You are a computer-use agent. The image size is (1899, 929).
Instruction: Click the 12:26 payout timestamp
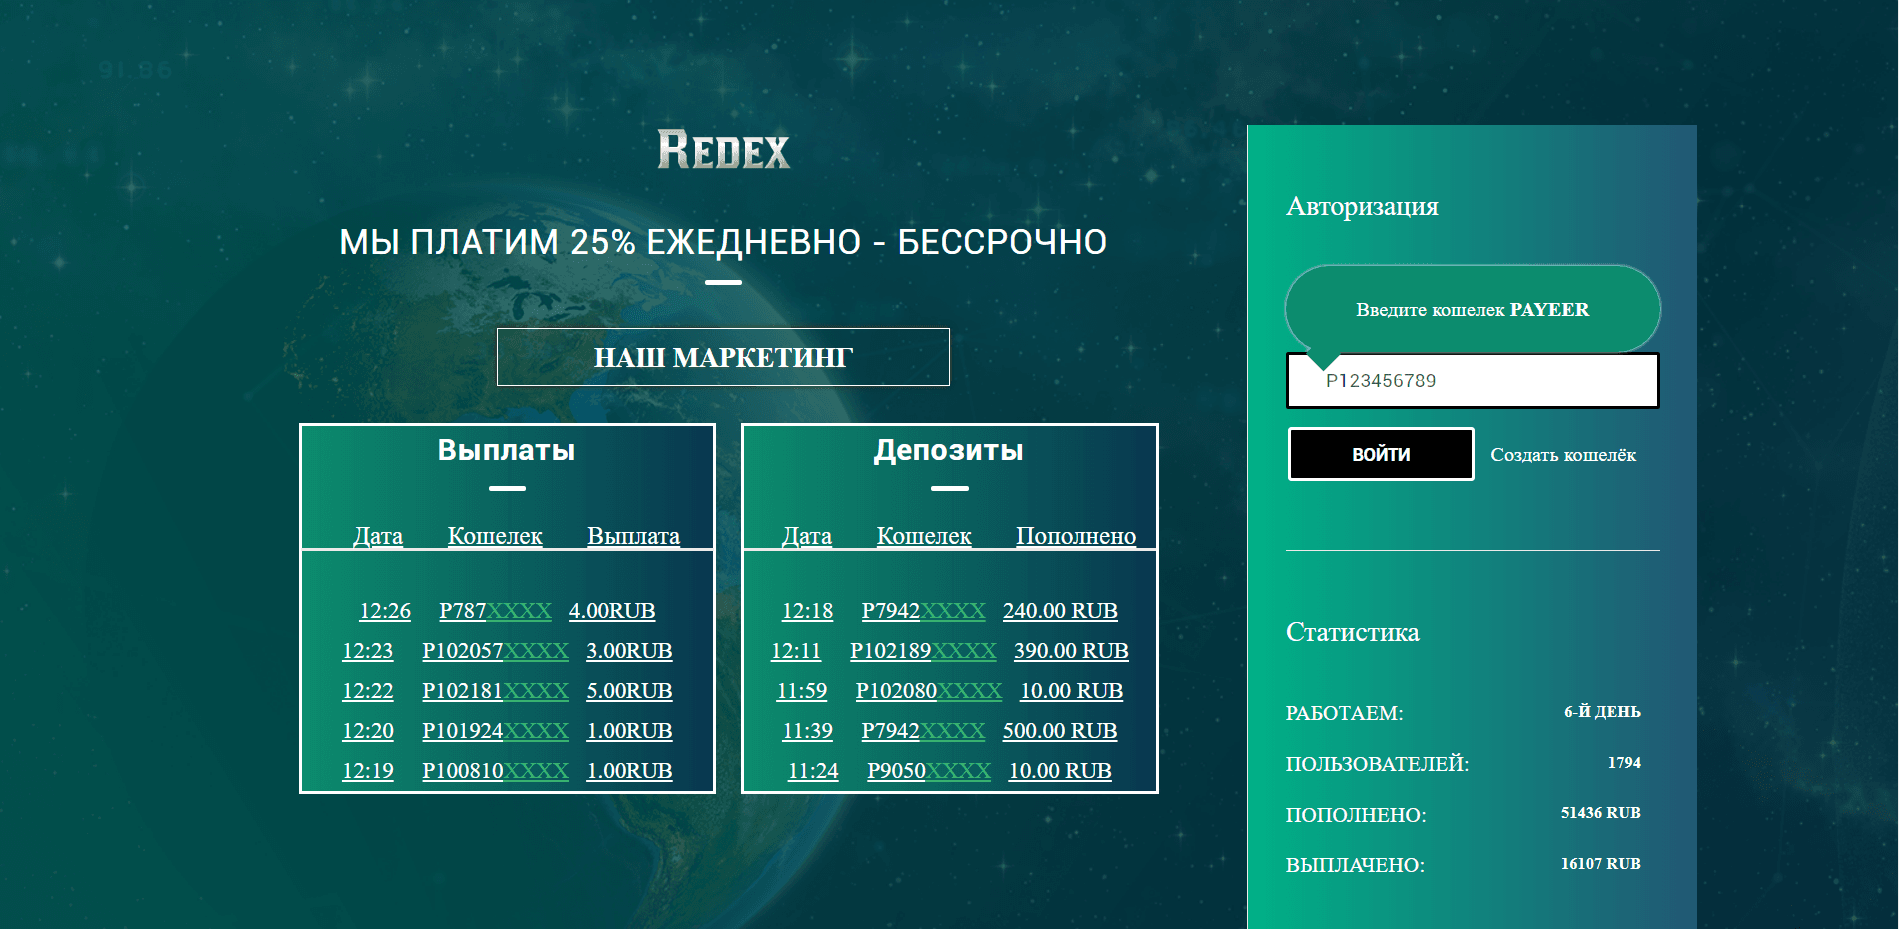(386, 610)
